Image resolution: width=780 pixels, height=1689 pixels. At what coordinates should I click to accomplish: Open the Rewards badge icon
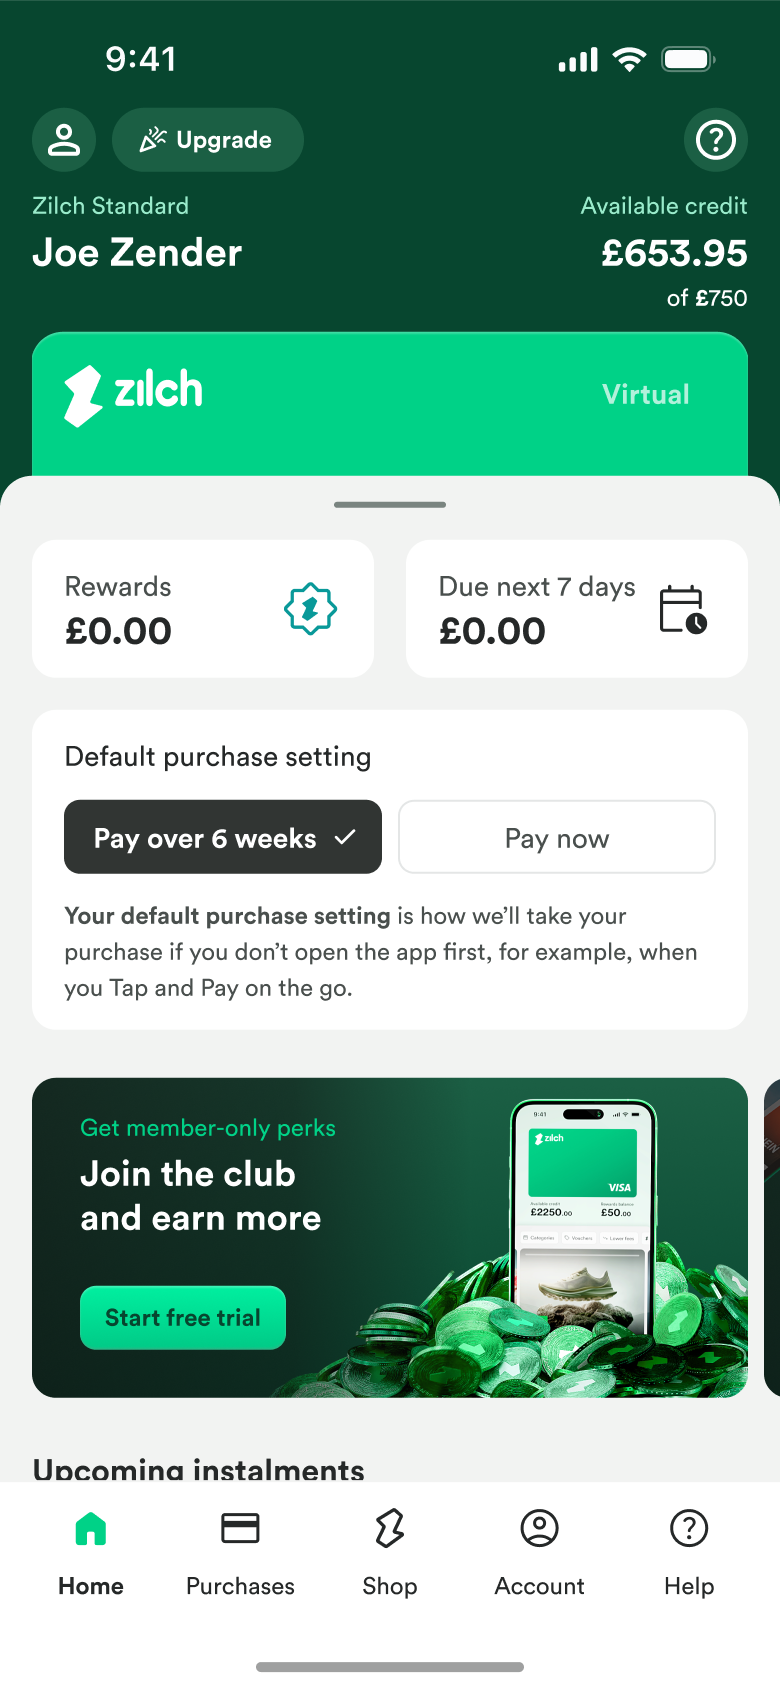[x=310, y=609]
